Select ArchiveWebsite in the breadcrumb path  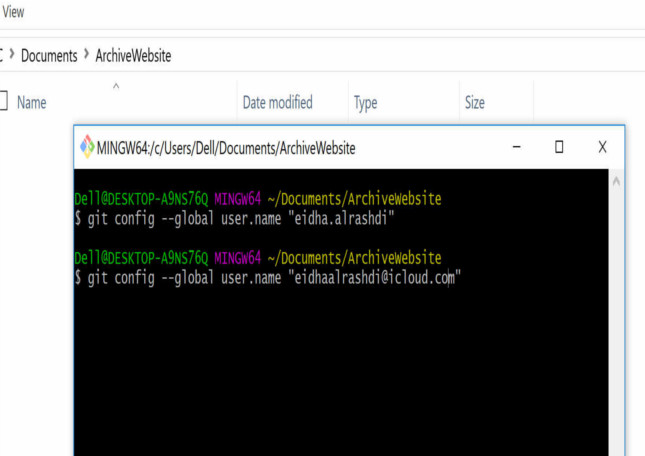click(x=133, y=56)
